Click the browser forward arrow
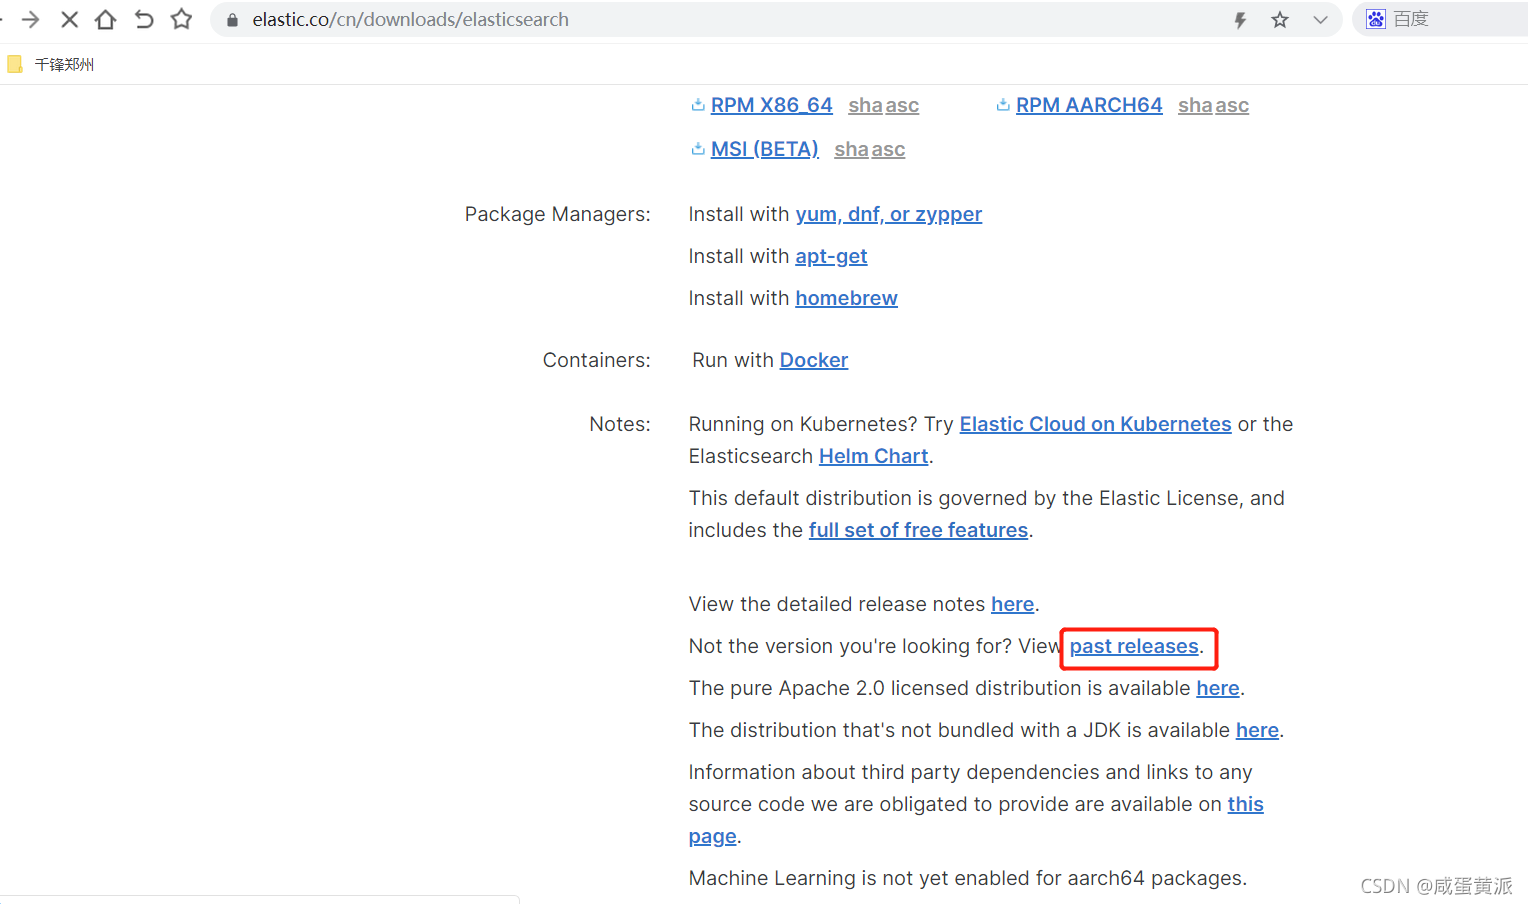1528x904 pixels. coord(30,19)
